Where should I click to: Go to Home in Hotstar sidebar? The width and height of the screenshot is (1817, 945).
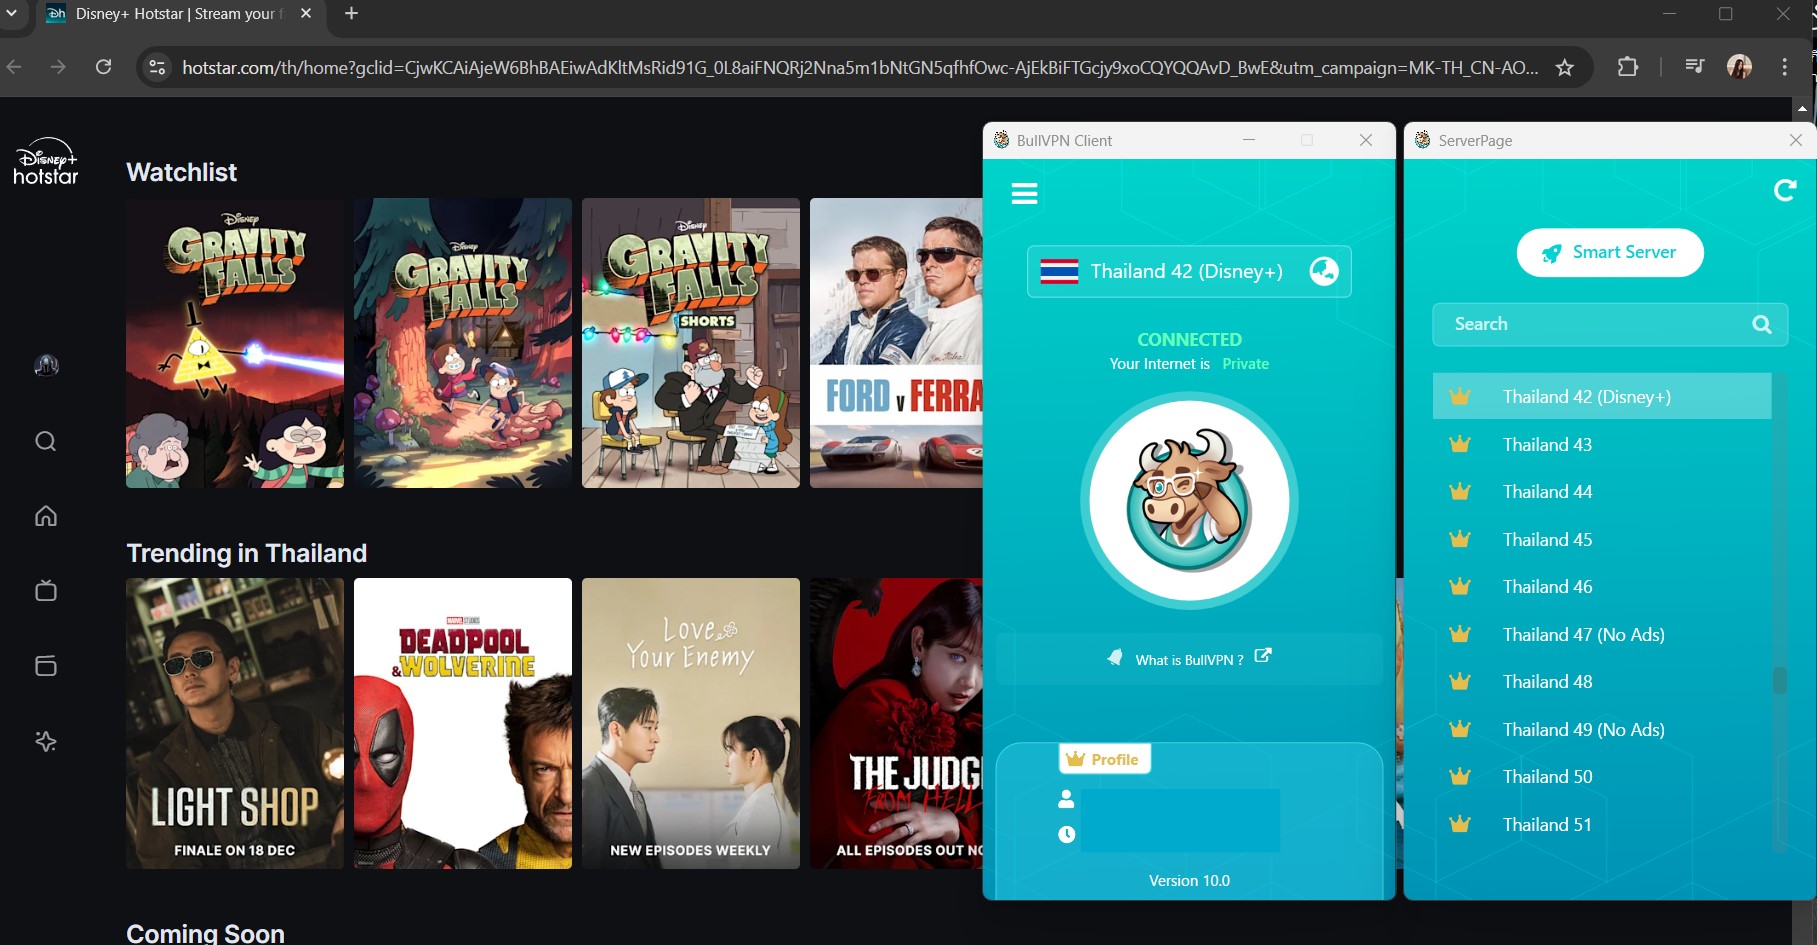click(46, 516)
